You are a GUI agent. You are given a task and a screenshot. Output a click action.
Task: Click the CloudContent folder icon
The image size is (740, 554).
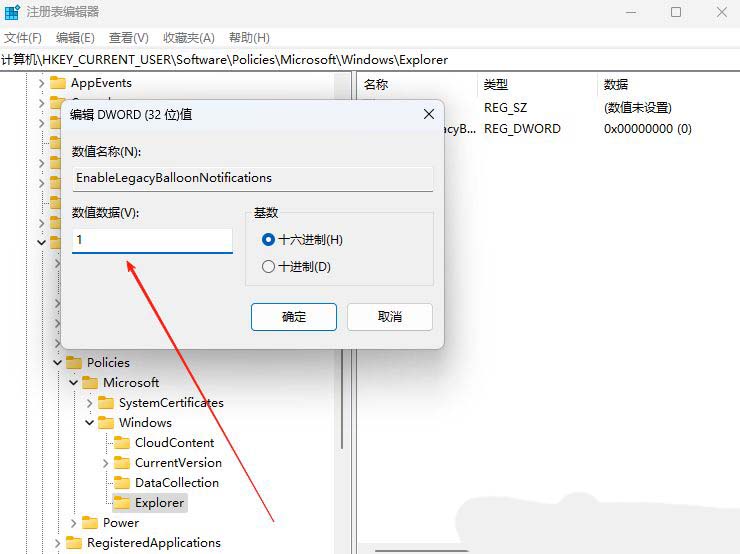[x=122, y=443]
